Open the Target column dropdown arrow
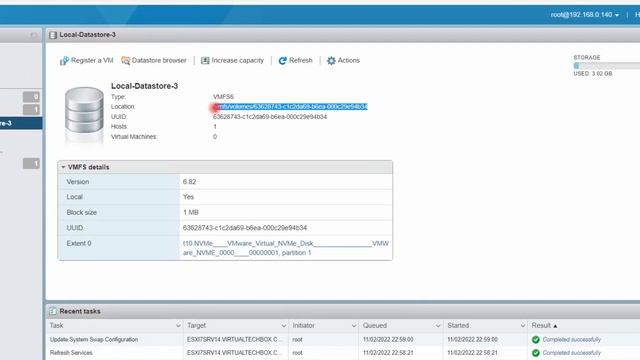 [x=283, y=326]
